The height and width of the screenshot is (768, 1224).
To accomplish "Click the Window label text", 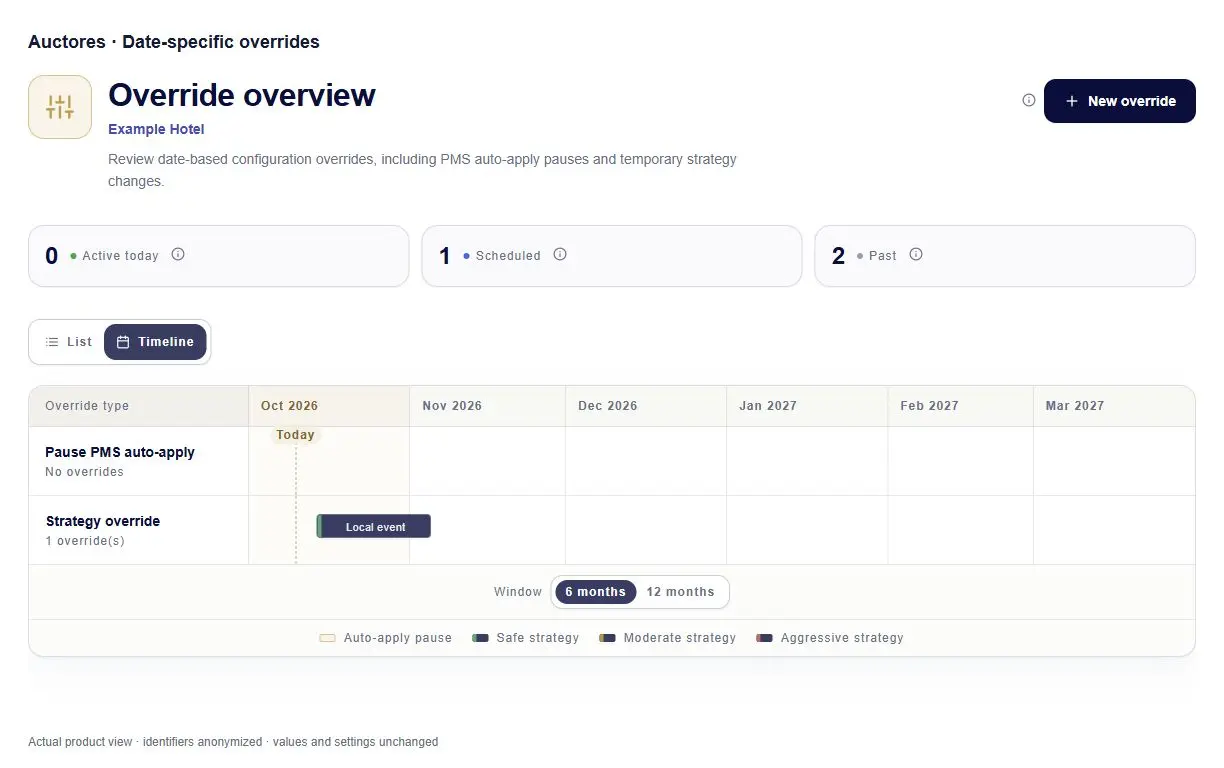I will [x=518, y=592].
